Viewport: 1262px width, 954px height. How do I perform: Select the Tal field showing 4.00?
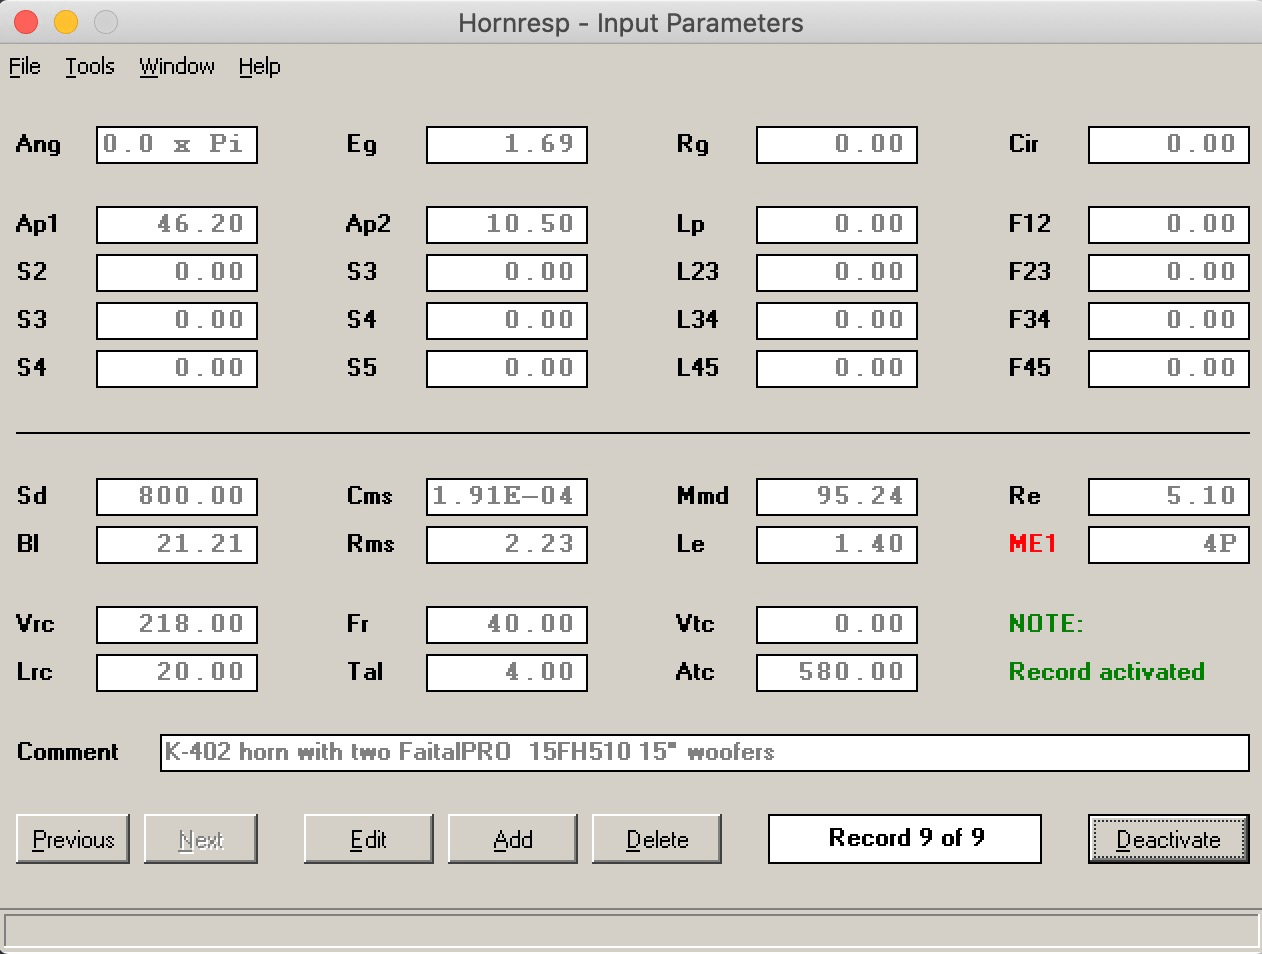point(507,672)
